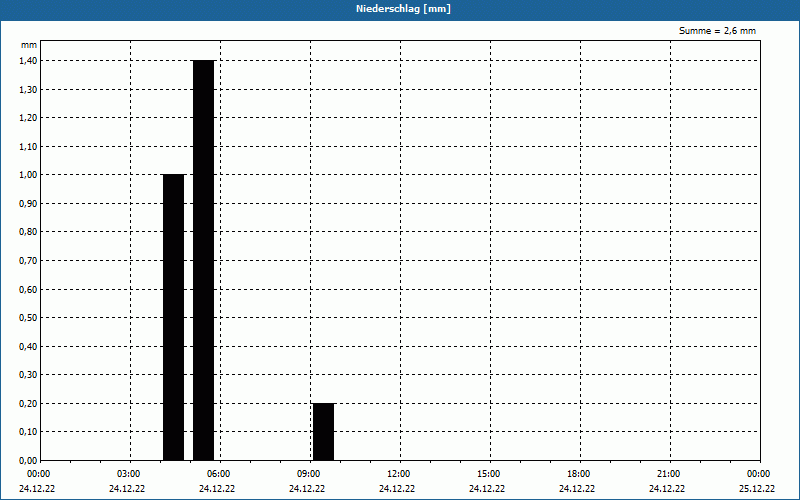Screen dimensions: 800x500
Task: Click the 09:00 time axis label
Action: (x=309, y=474)
